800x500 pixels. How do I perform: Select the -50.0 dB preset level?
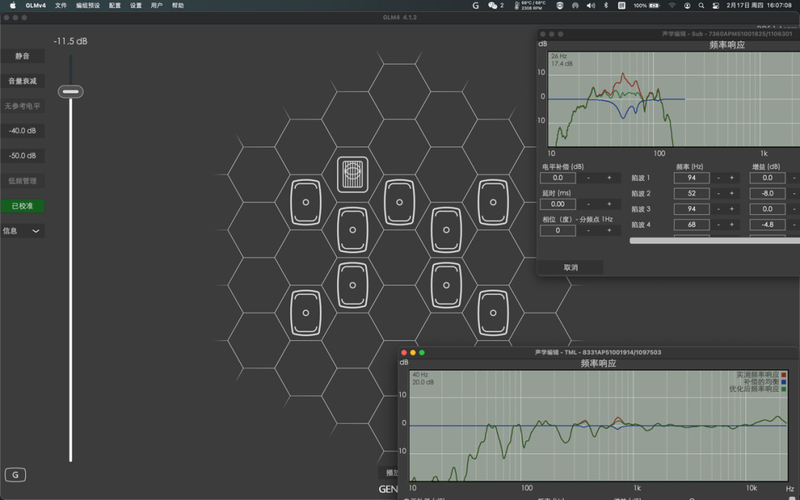(x=22, y=156)
